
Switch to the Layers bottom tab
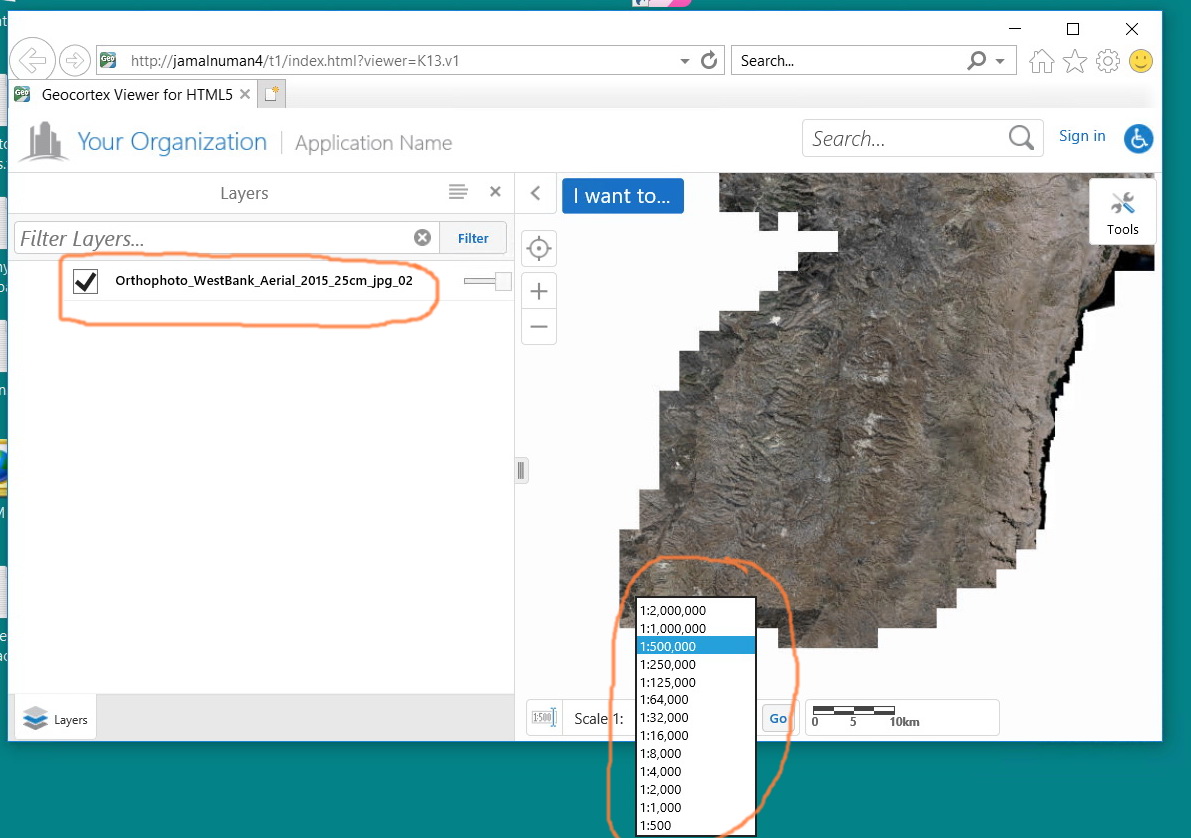[x=55, y=719]
